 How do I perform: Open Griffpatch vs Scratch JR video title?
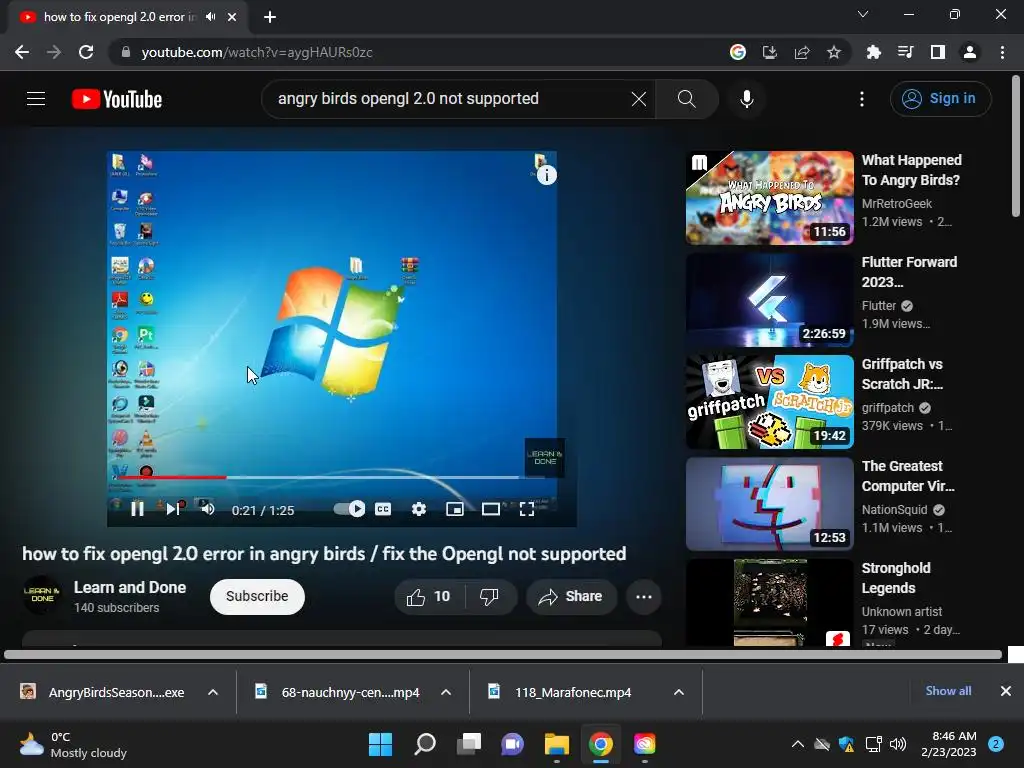[x=902, y=374]
